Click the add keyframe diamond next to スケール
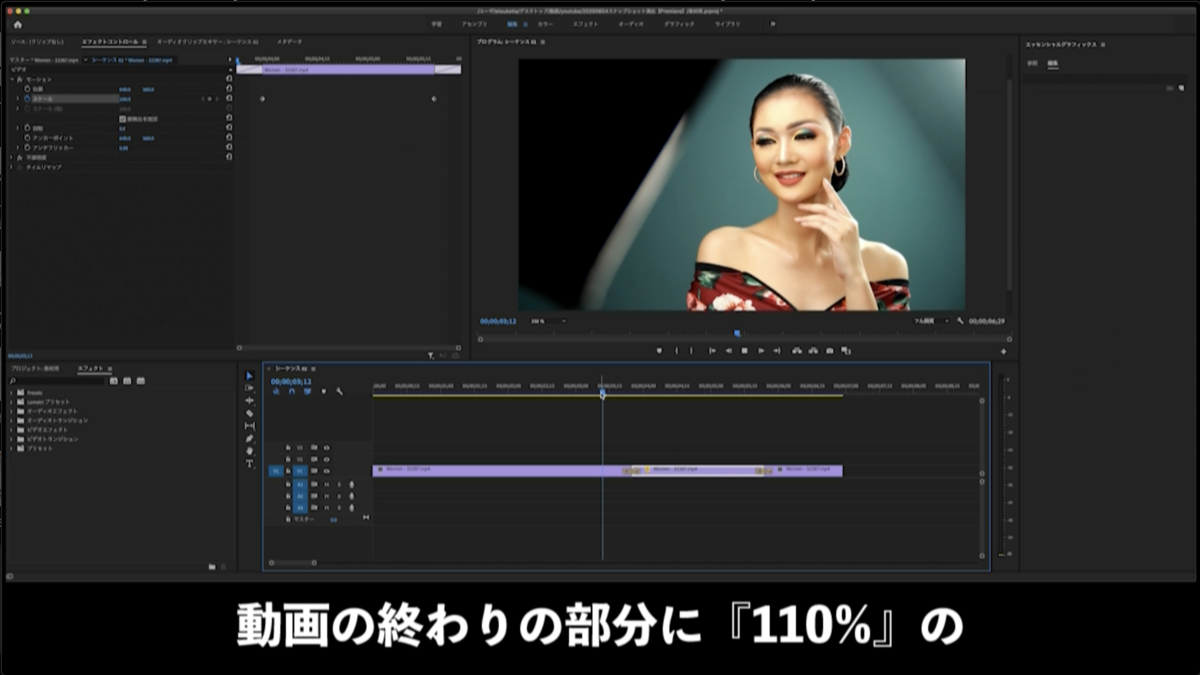This screenshot has width=1200, height=675. point(208,99)
